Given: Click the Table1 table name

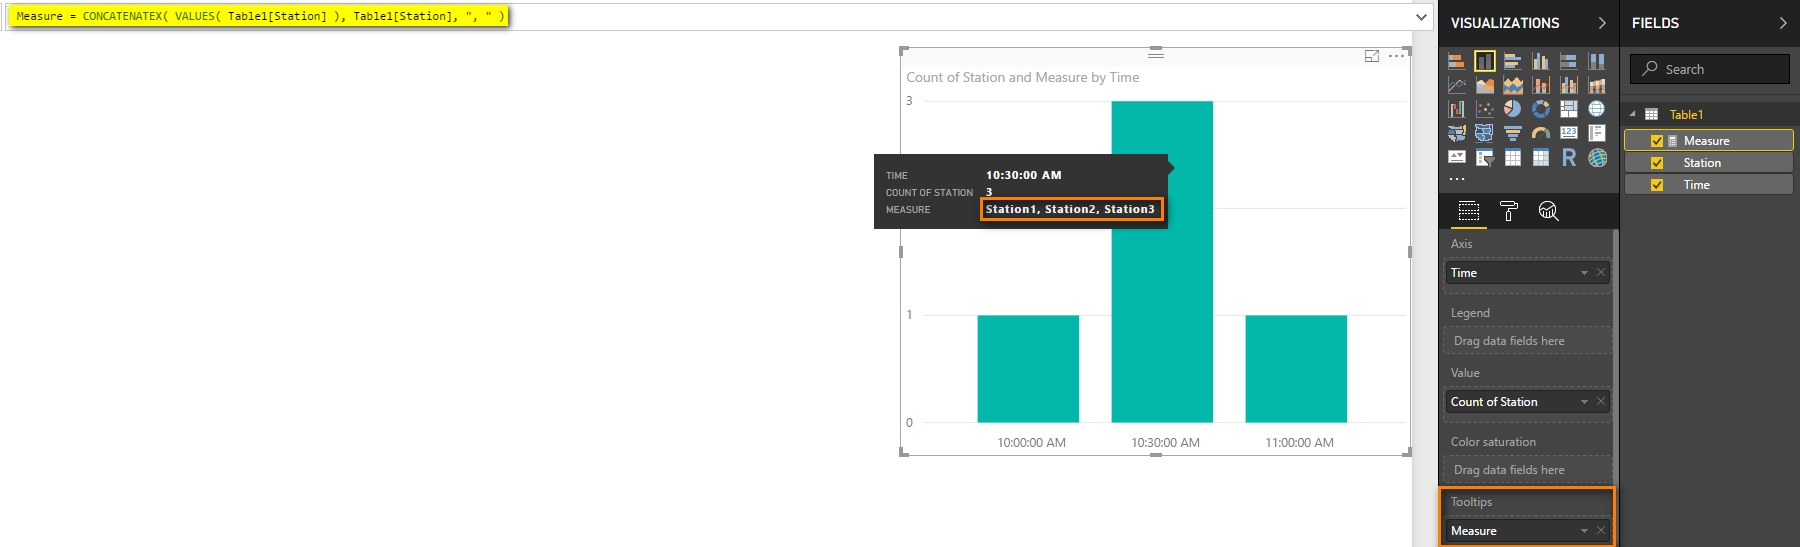Looking at the screenshot, I should 1686,115.
